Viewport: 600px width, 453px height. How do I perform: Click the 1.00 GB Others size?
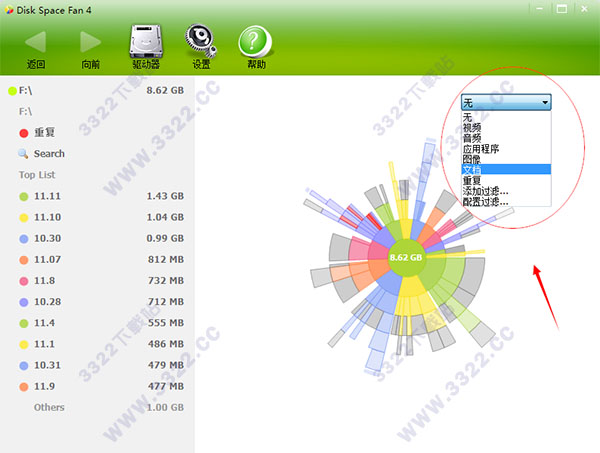click(x=165, y=407)
